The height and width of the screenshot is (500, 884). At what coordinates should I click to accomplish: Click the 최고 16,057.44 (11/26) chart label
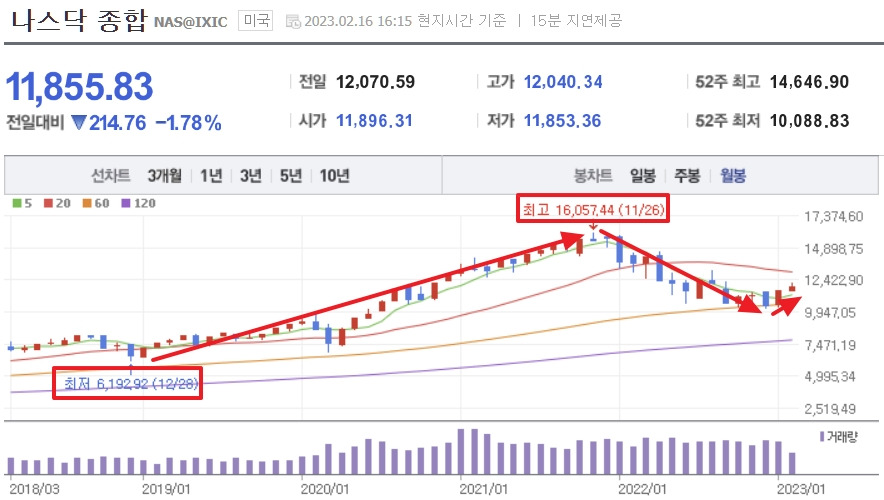point(593,210)
